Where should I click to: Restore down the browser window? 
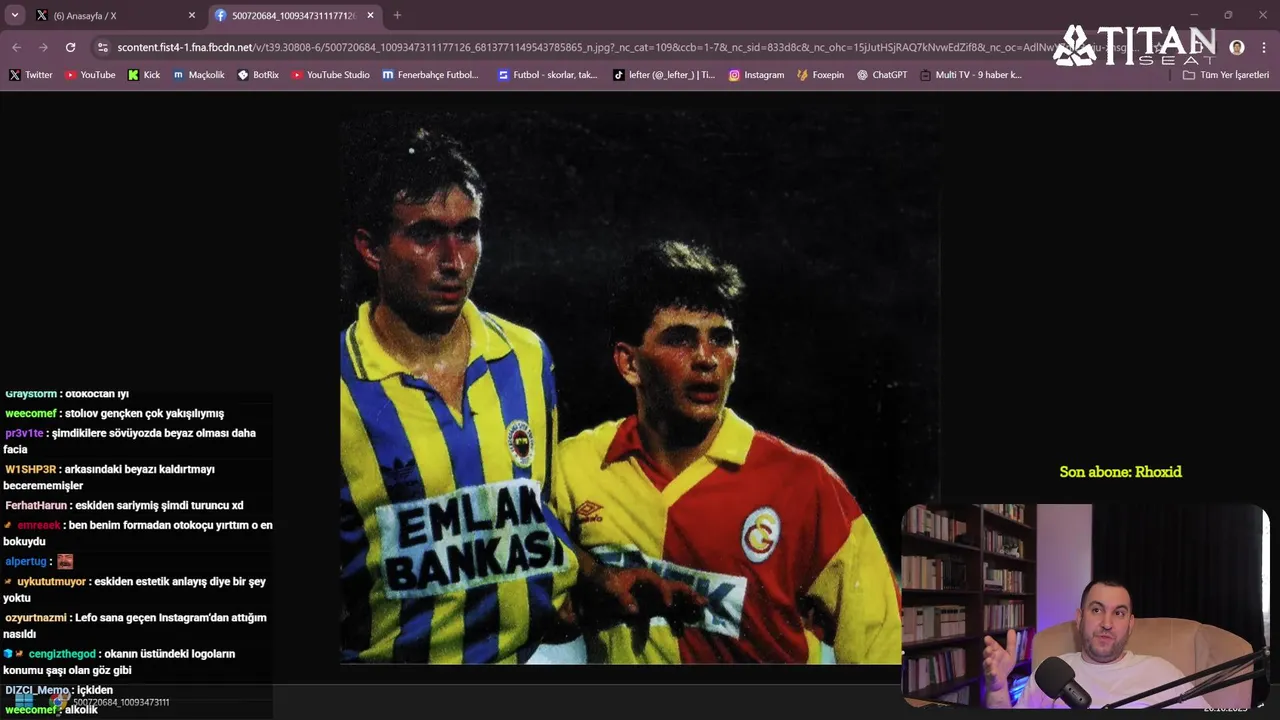[1228, 15]
